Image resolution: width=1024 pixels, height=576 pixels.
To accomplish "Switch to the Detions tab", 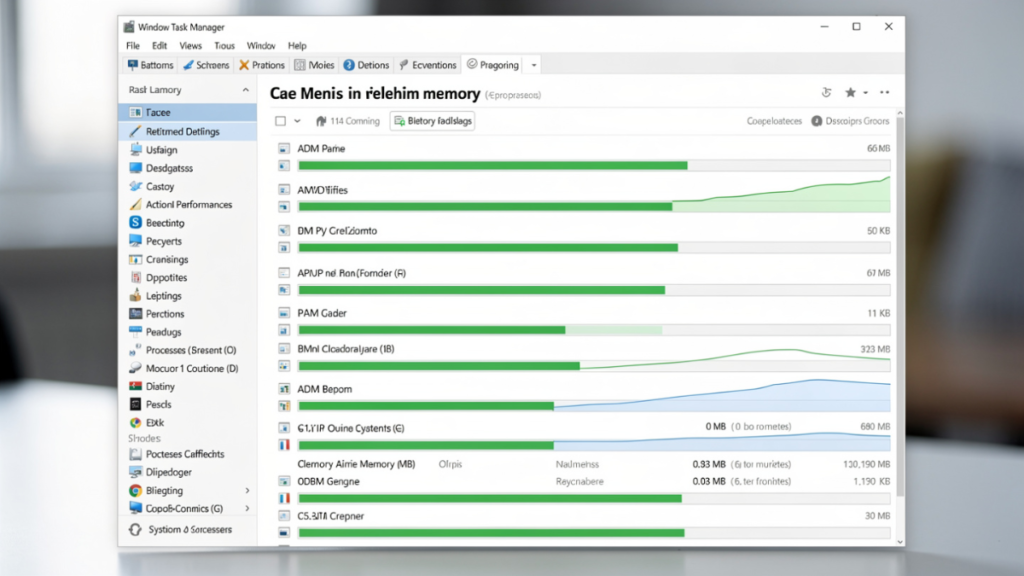I will tap(366, 65).
